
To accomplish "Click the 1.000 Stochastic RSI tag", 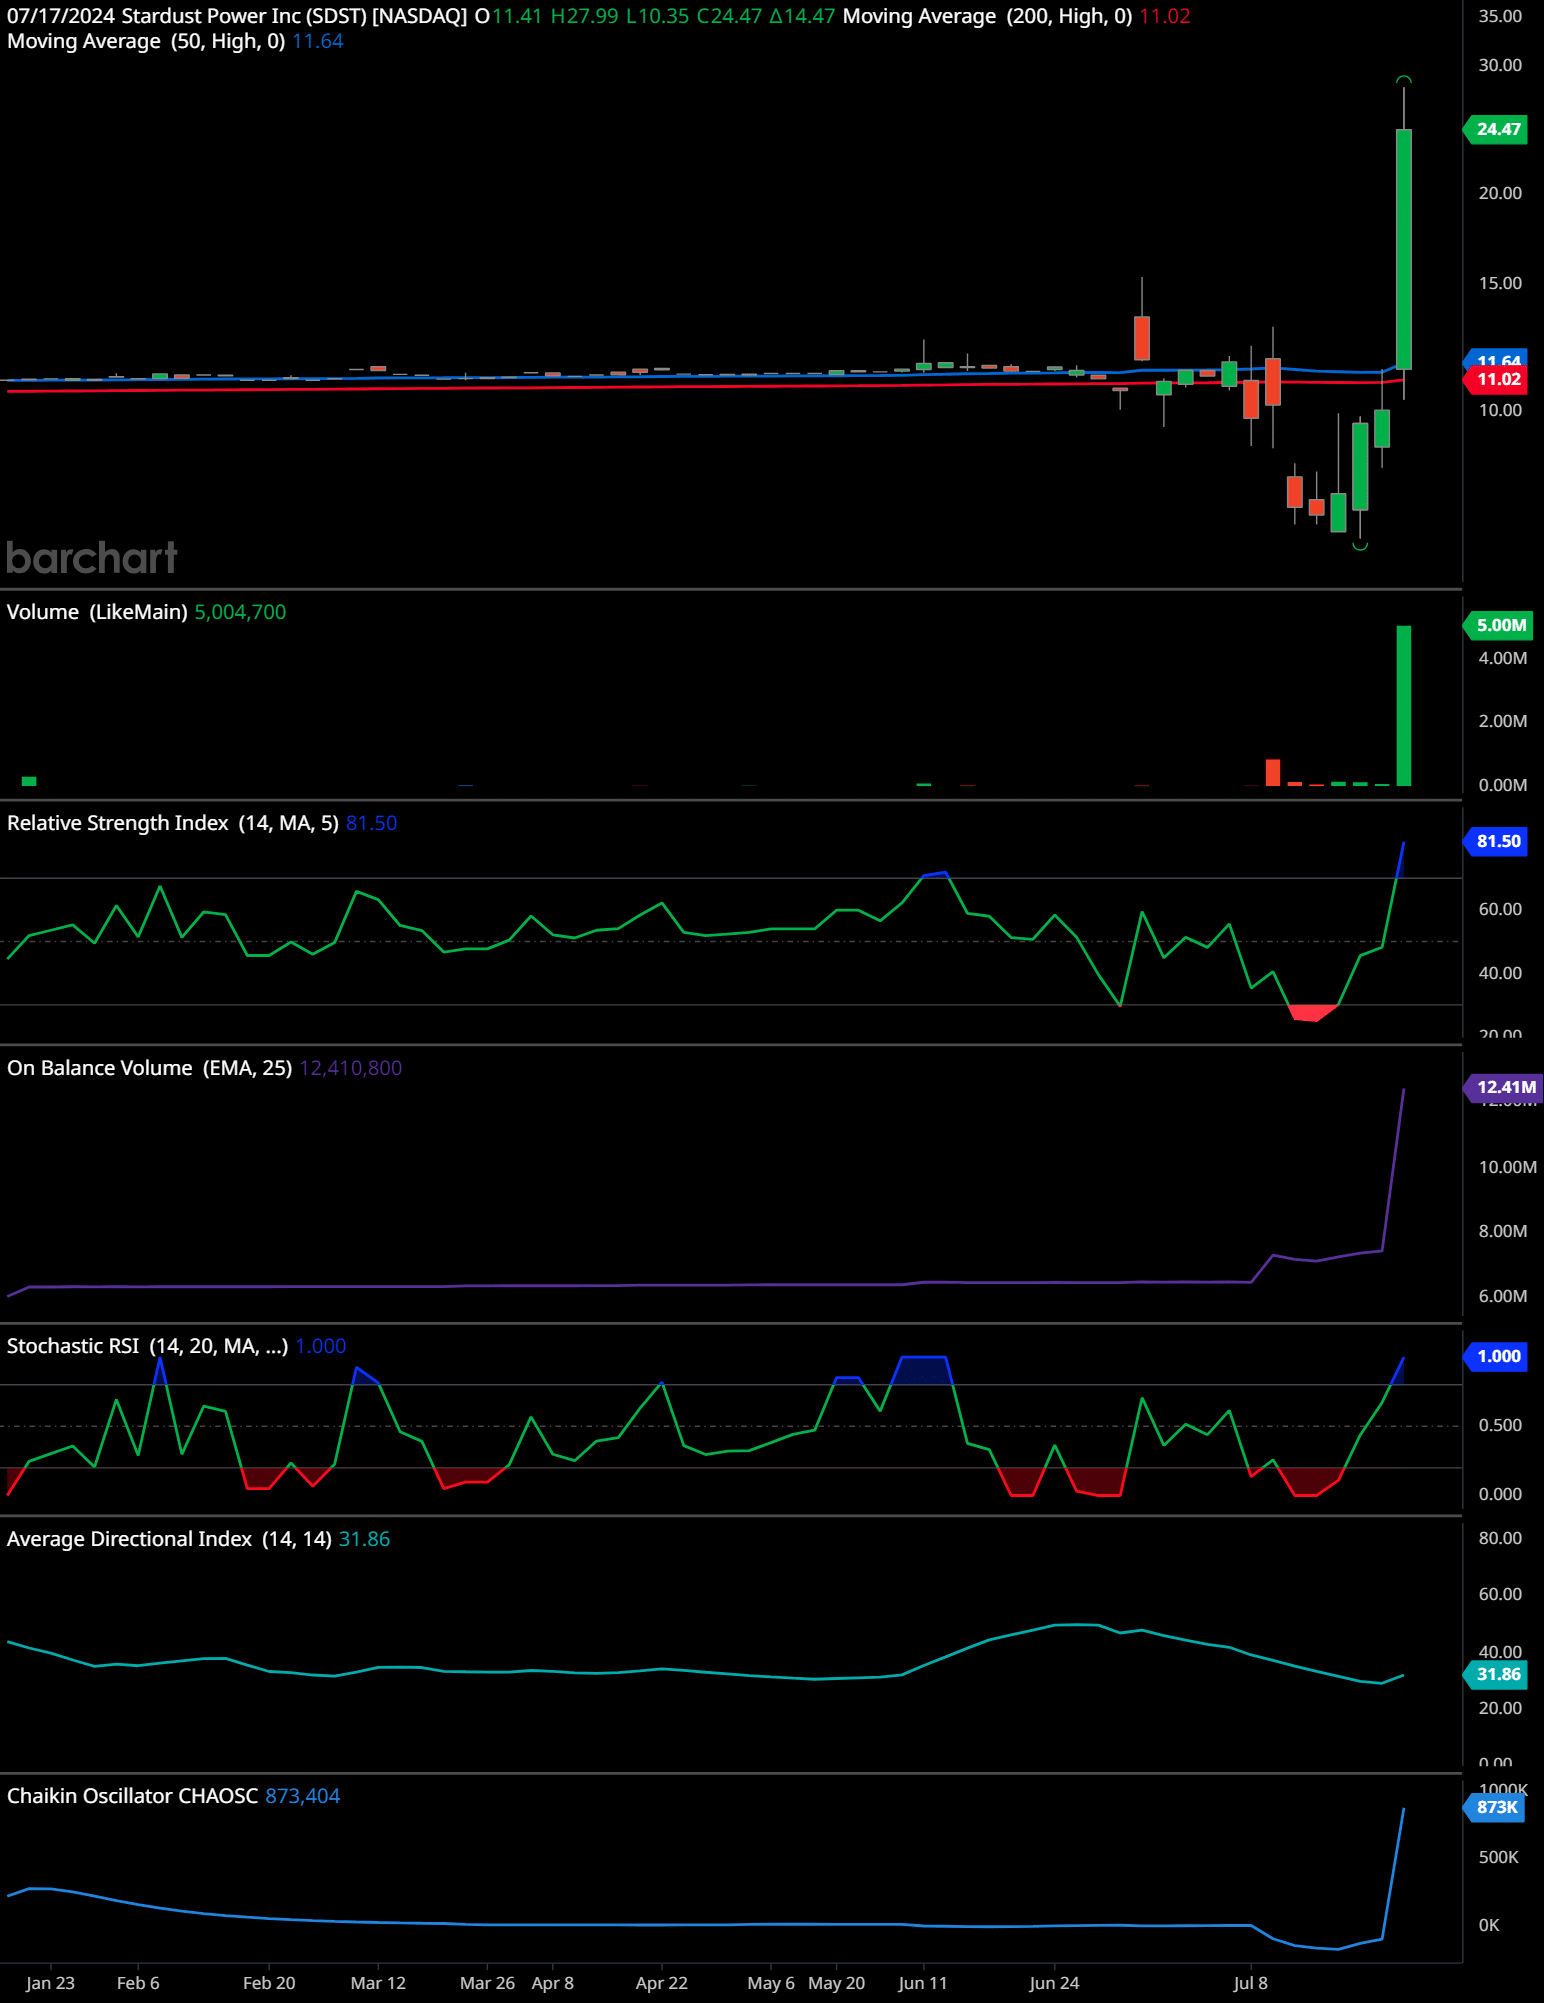I will point(1496,1356).
